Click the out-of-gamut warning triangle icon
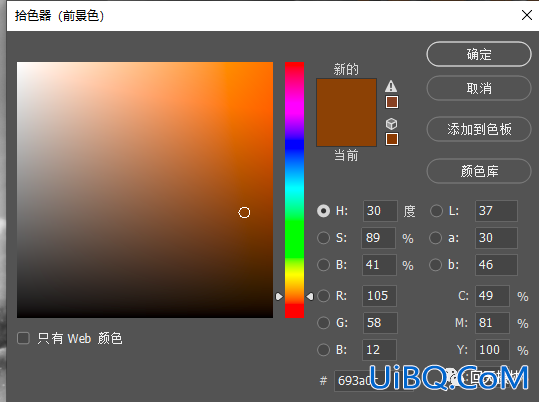Viewport: 539px width, 402px height. pyautogui.click(x=391, y=86)
